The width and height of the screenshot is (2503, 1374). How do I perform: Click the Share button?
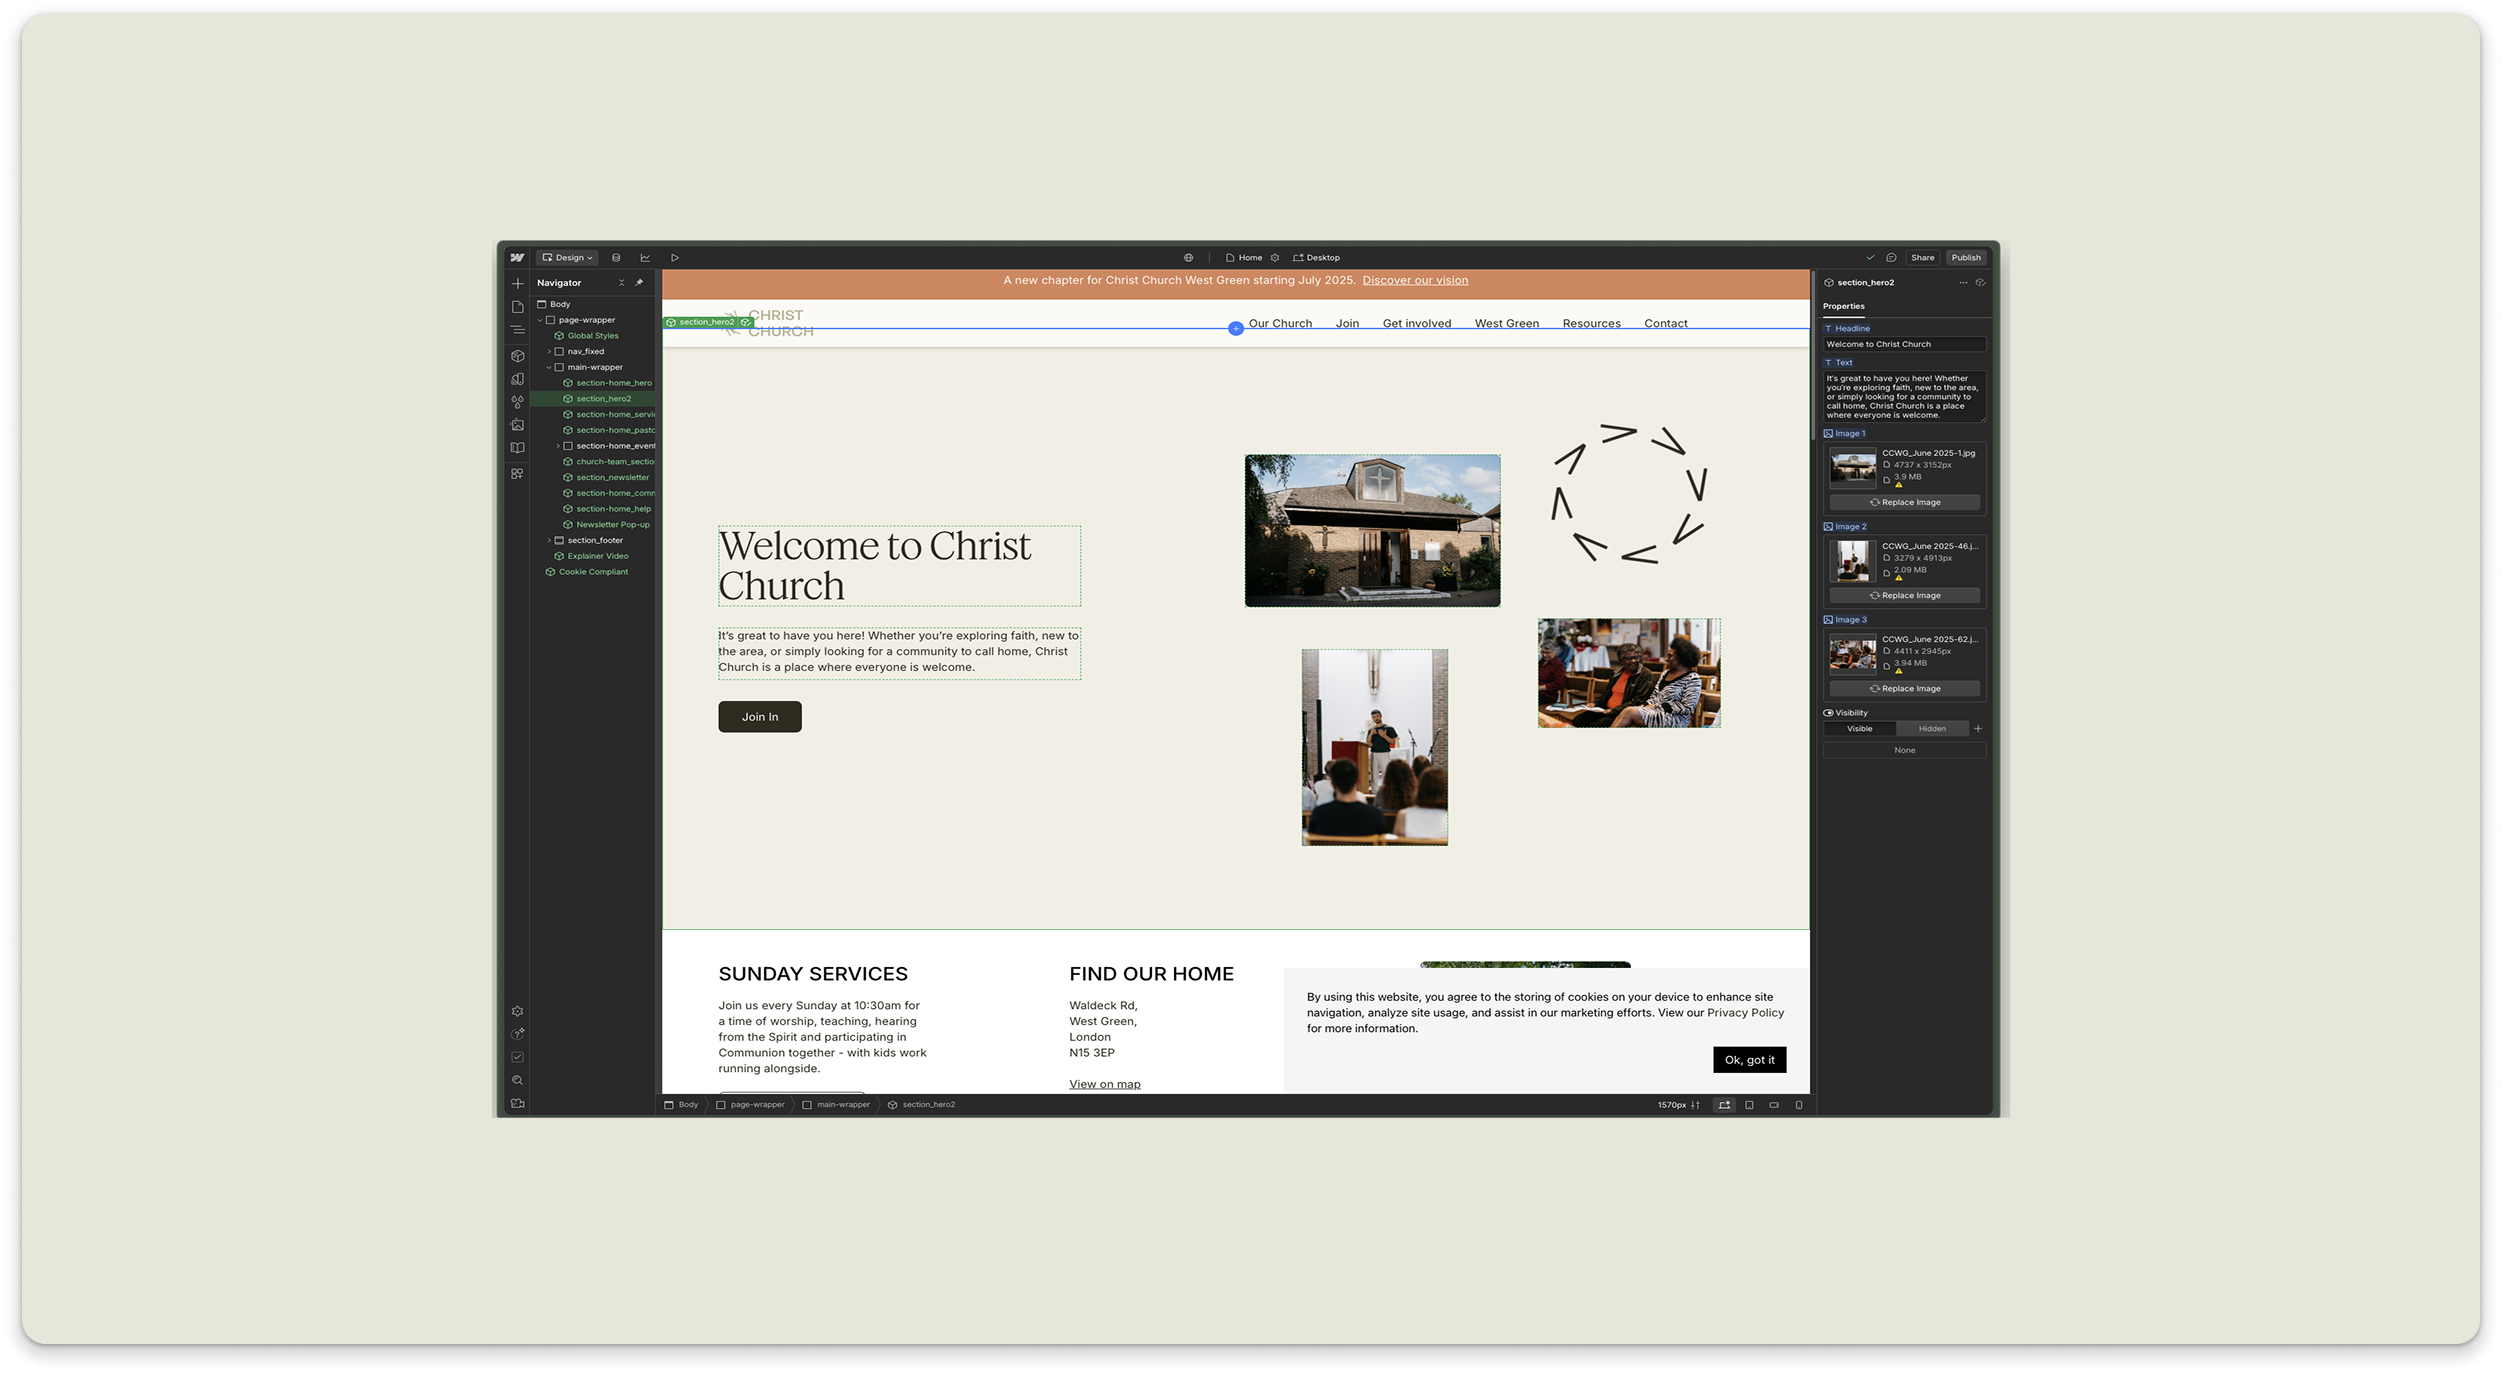tap(1923, 257)
